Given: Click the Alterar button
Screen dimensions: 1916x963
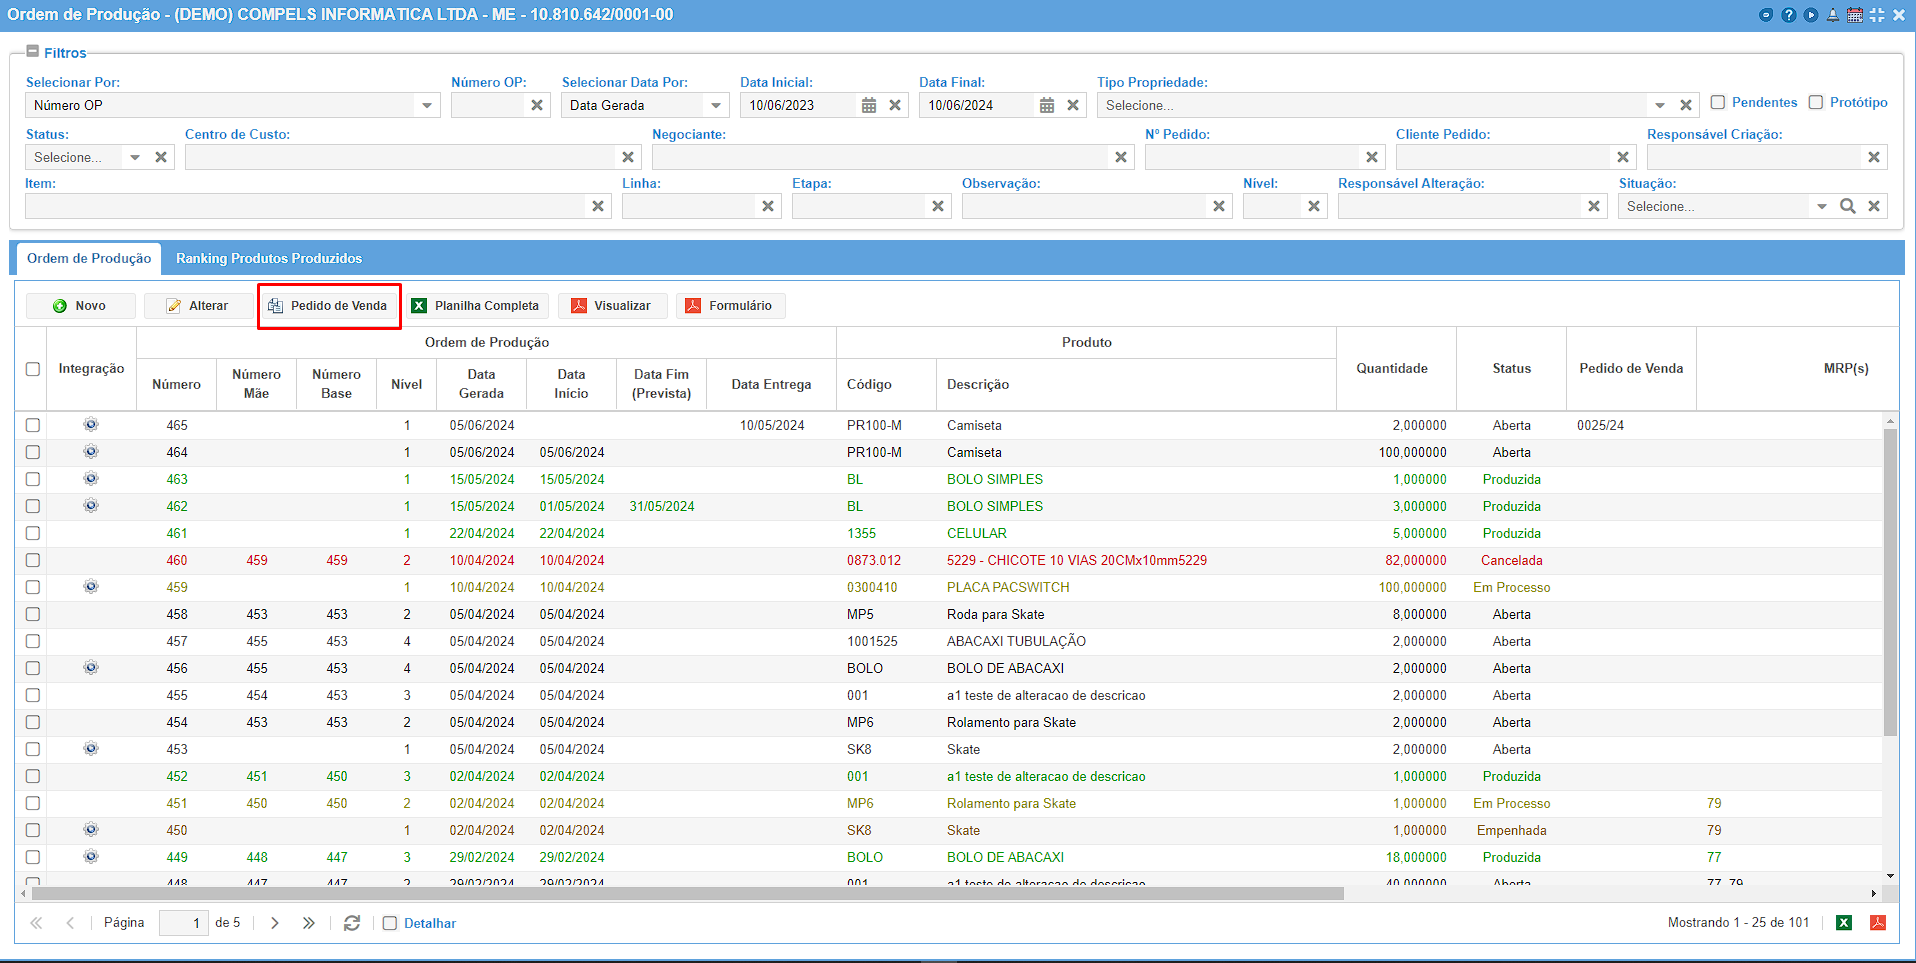Looking at the screenshot, I should pyautogui.click(x=198, y=306).
